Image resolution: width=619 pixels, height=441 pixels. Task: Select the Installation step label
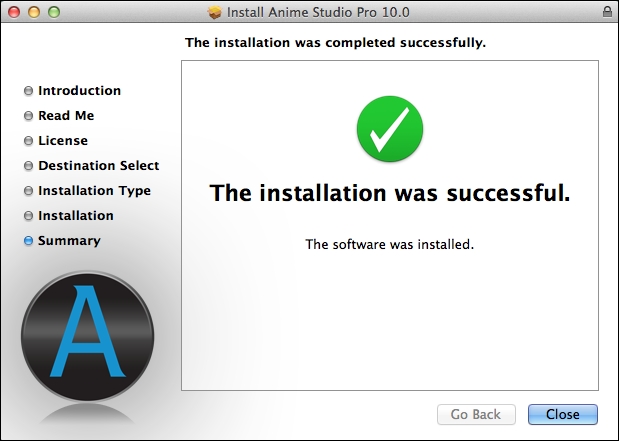point(76,216)
